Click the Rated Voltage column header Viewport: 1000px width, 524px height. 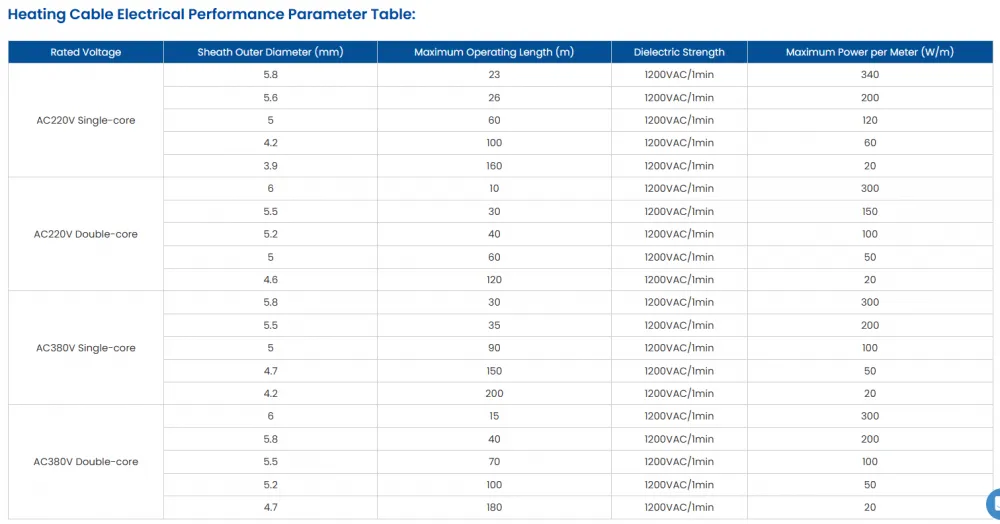[85, 52]
